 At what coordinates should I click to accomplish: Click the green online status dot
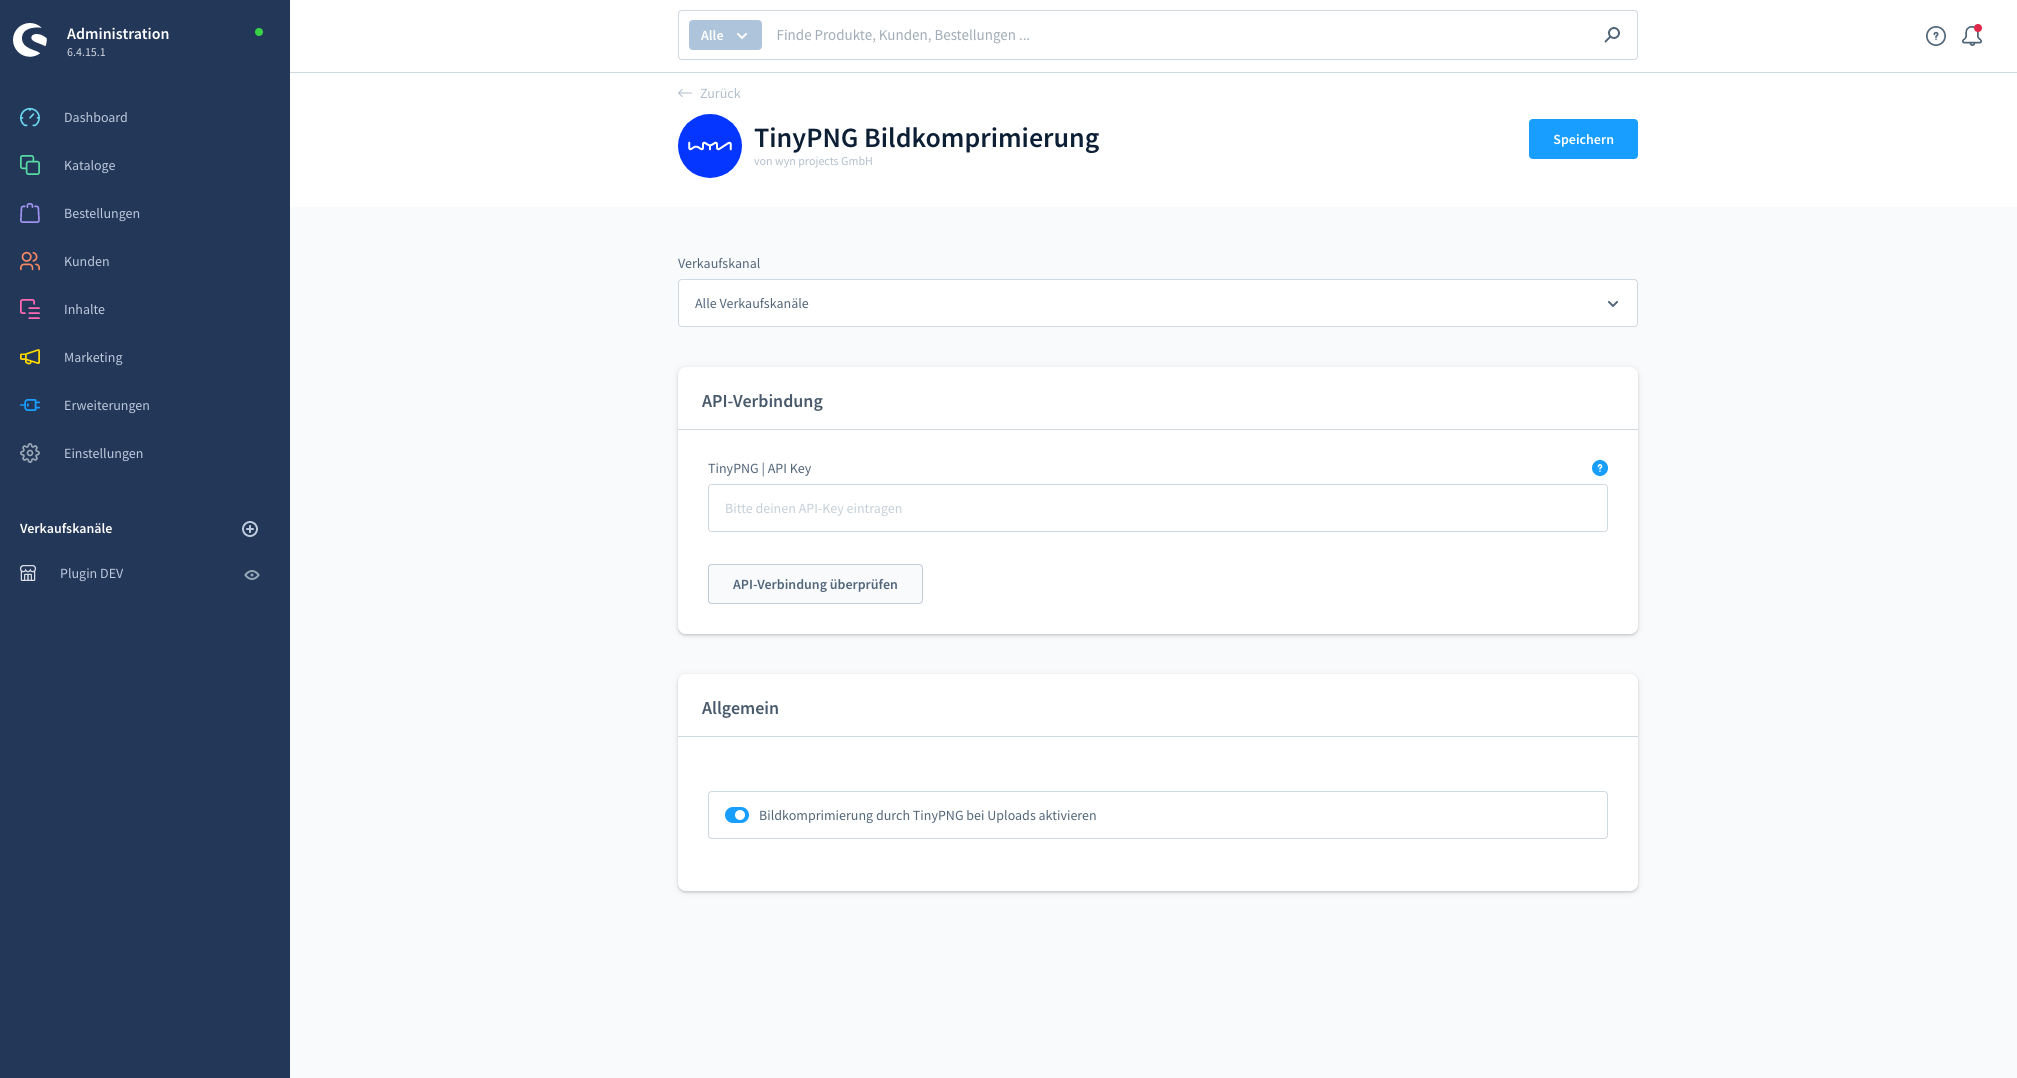click(259, 32)
